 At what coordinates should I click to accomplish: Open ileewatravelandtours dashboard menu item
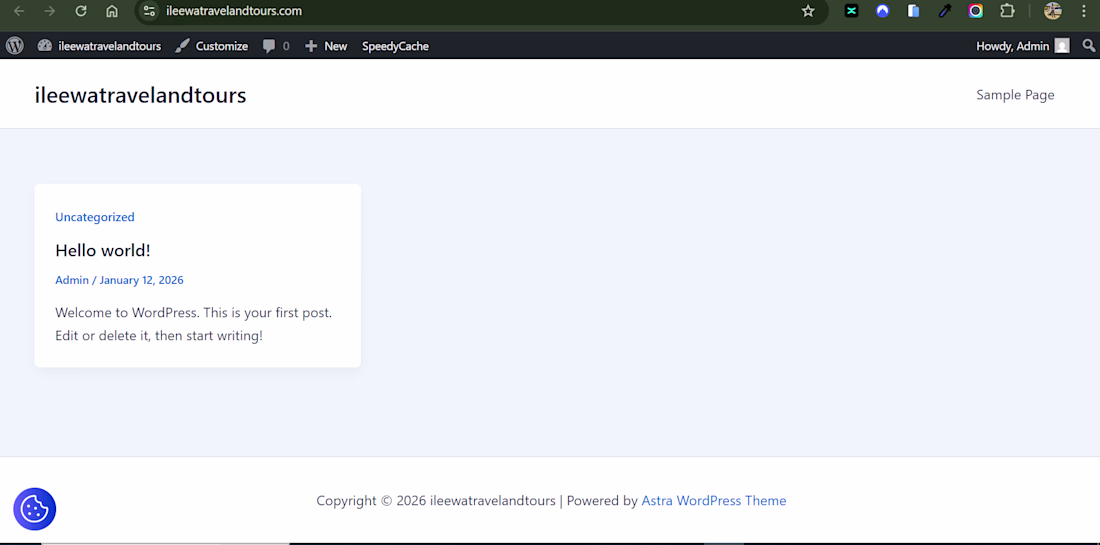pos(100,46)
